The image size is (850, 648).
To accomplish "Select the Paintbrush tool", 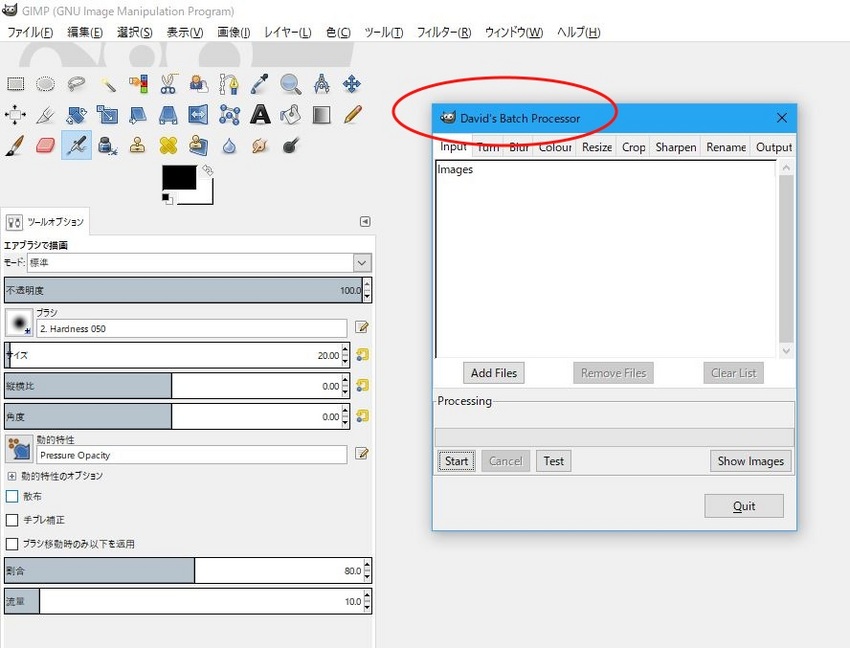I will (x=15, y=145).
